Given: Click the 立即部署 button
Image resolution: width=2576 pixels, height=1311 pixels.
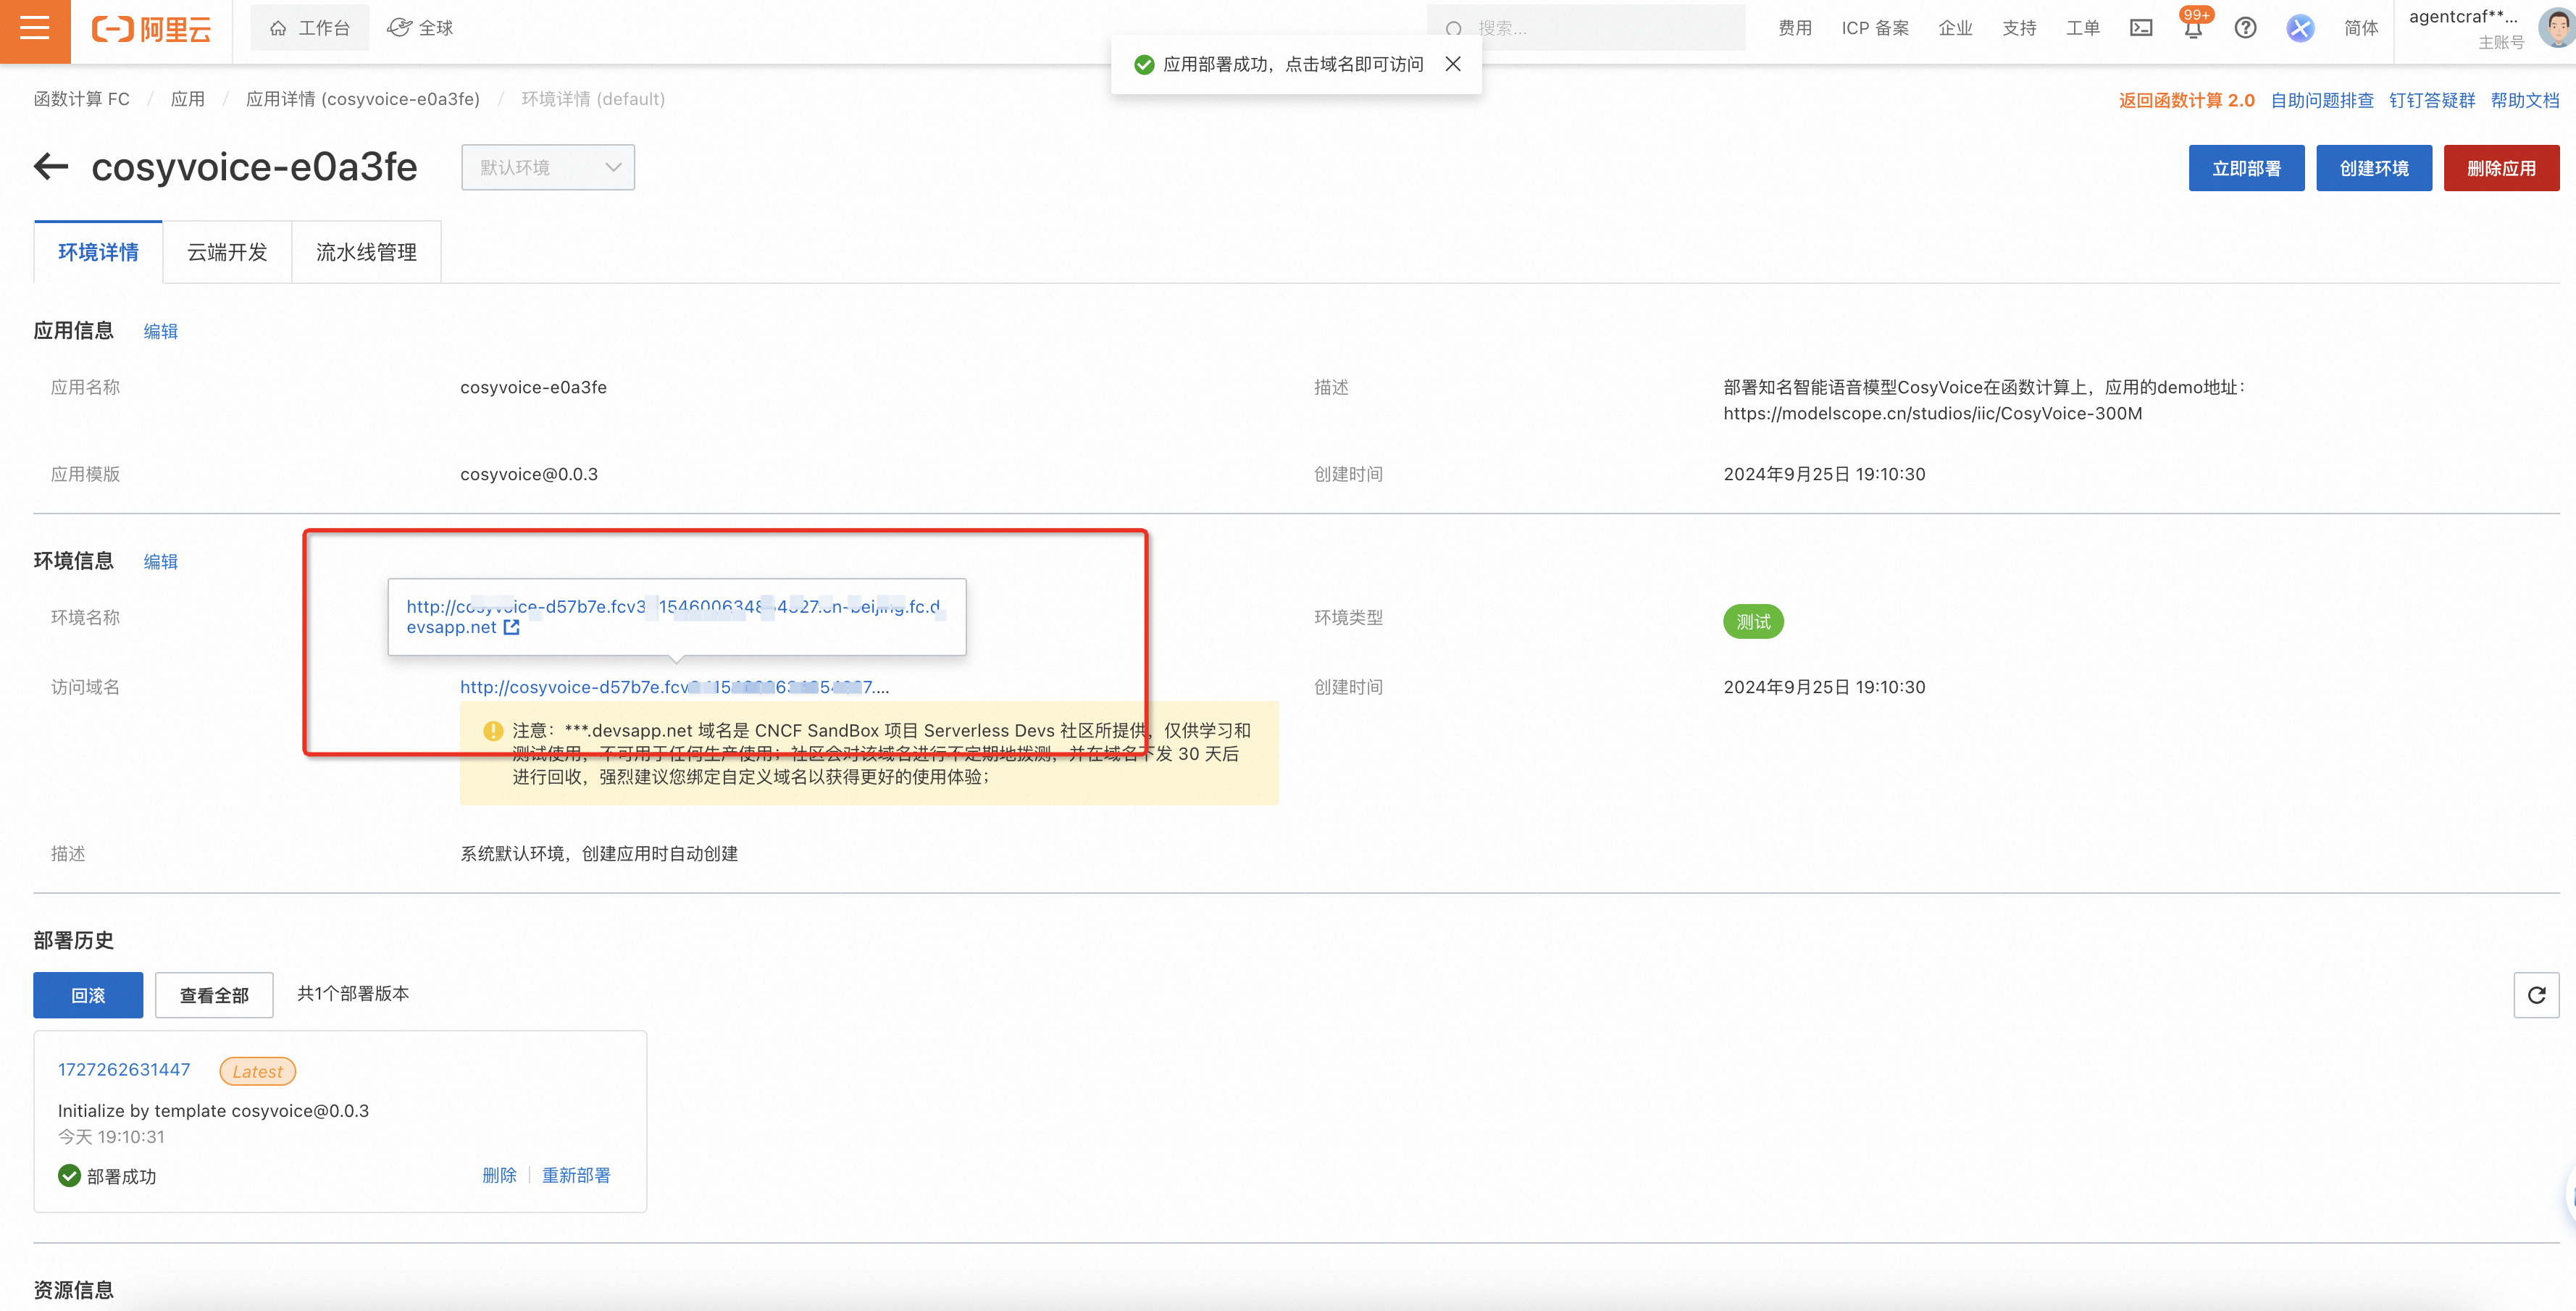Looking at the screenshot, I should [2246, 167].
